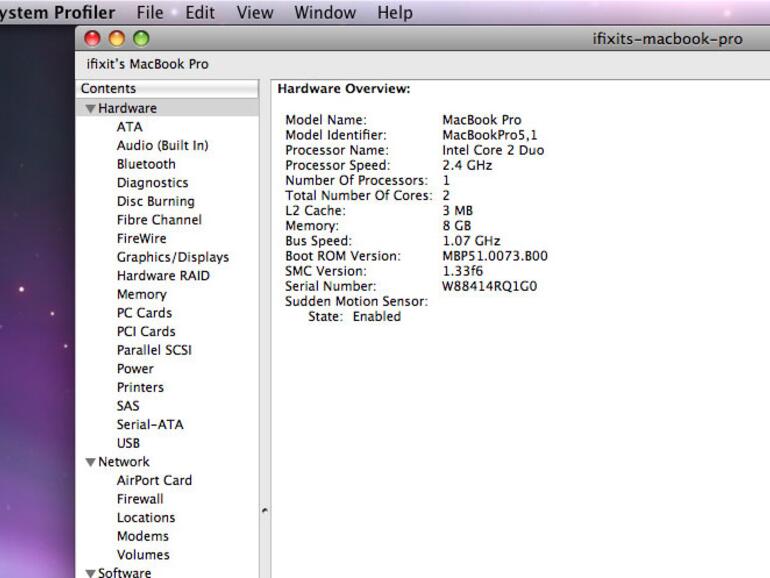
Task: Click the Model Name value MacBook Pro
Action: coord(482,120)
